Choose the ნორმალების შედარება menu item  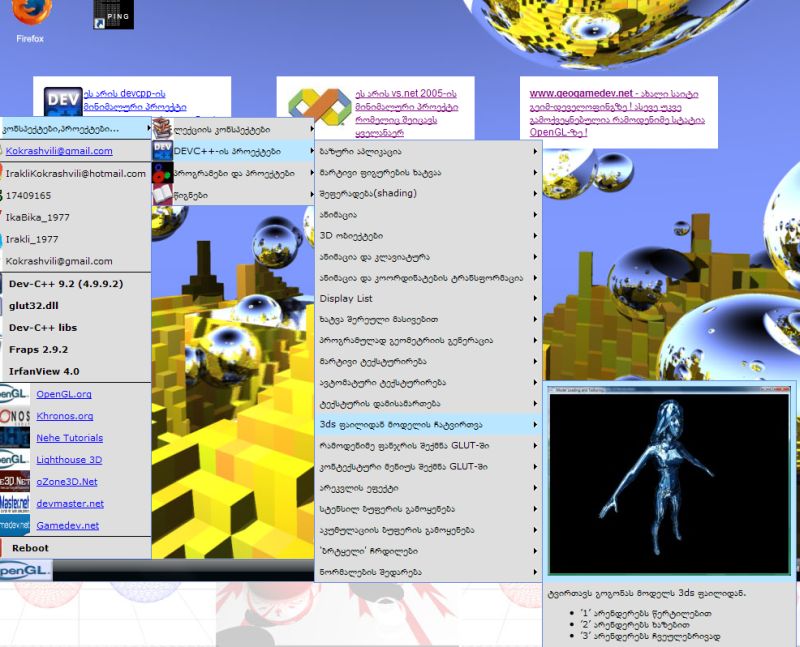[428, 572]
